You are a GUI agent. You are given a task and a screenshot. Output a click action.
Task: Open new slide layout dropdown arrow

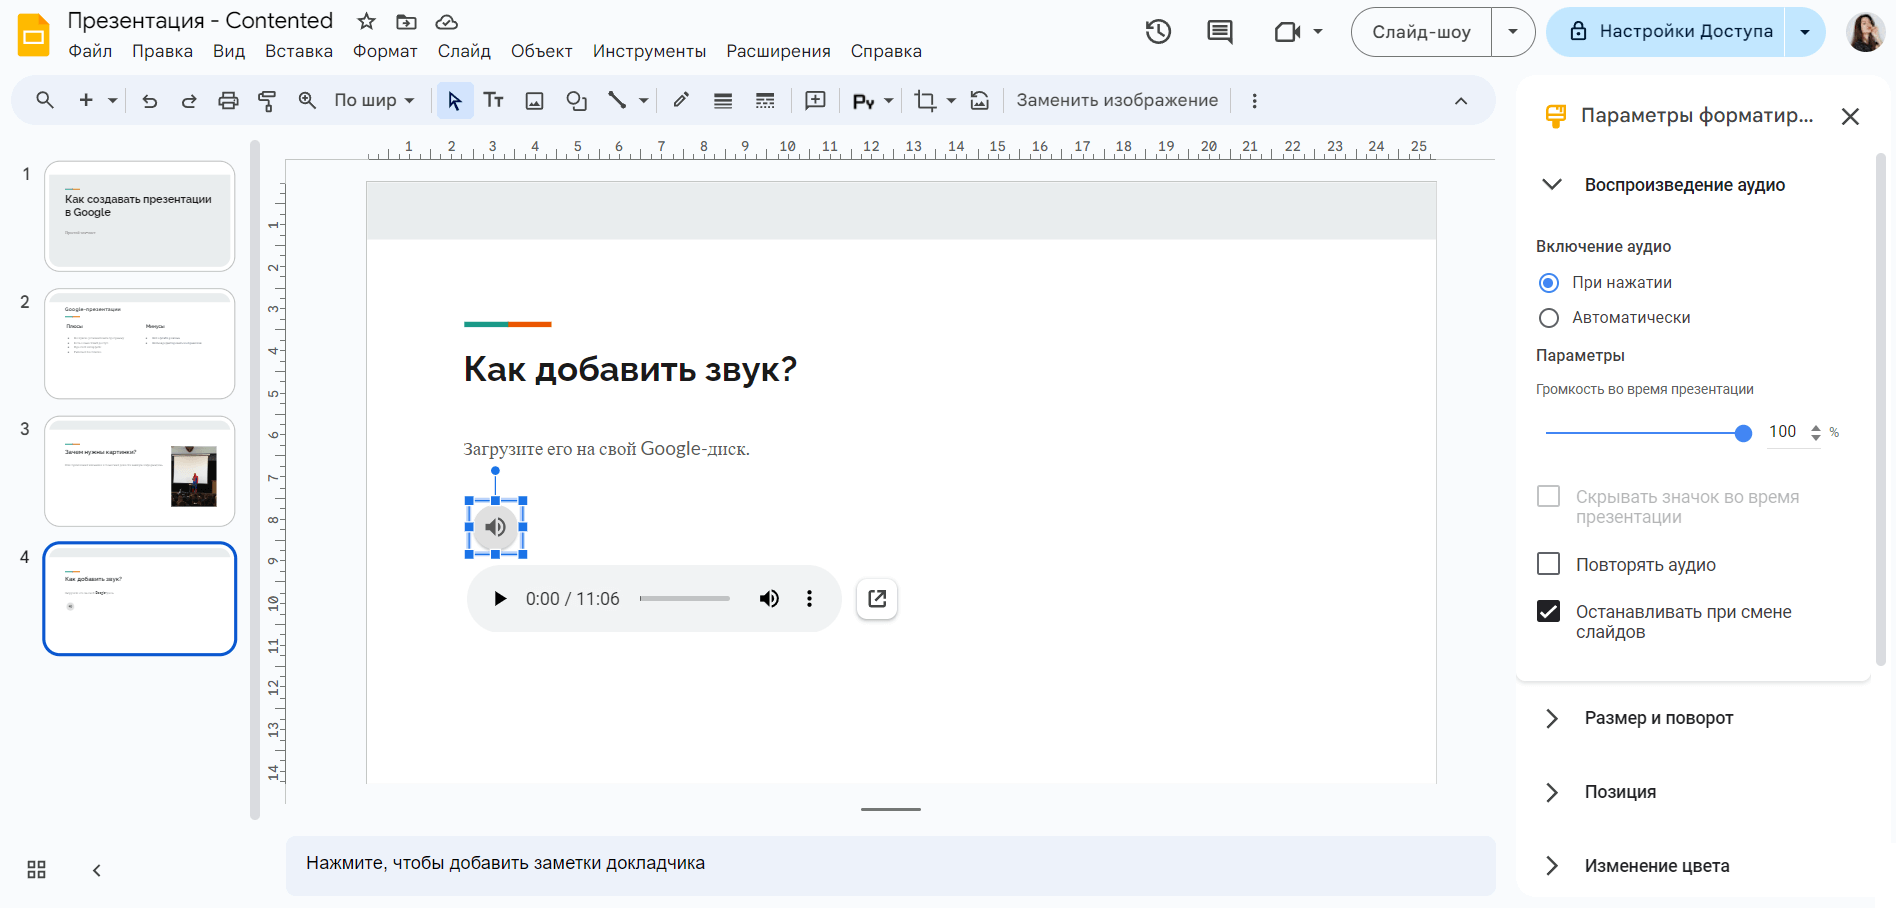click(112, 100)
